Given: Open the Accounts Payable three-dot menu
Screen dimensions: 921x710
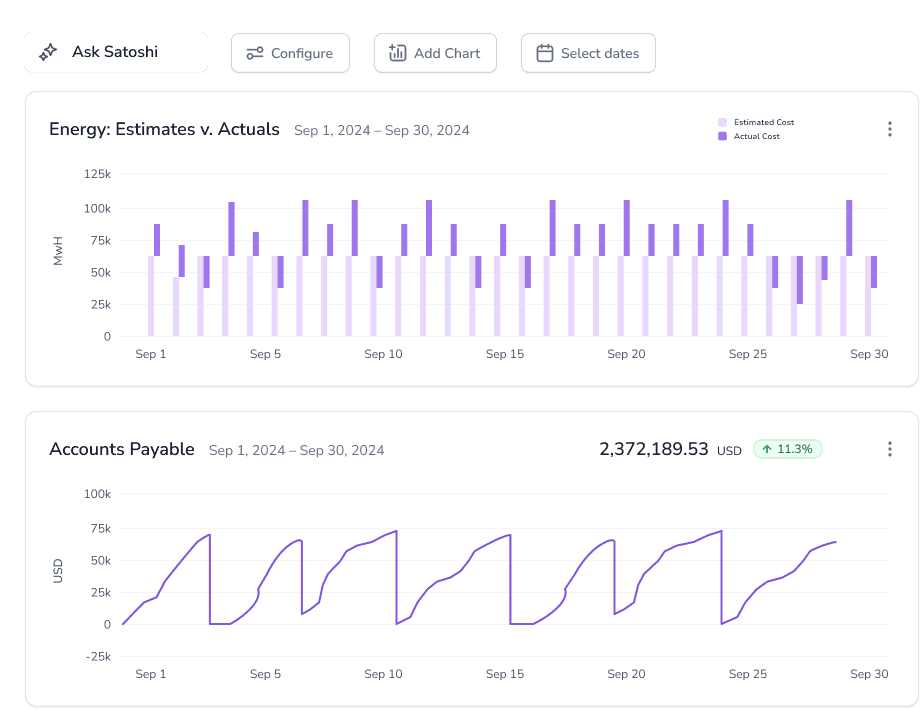Looking at the screenshot, I should point(890,449).
